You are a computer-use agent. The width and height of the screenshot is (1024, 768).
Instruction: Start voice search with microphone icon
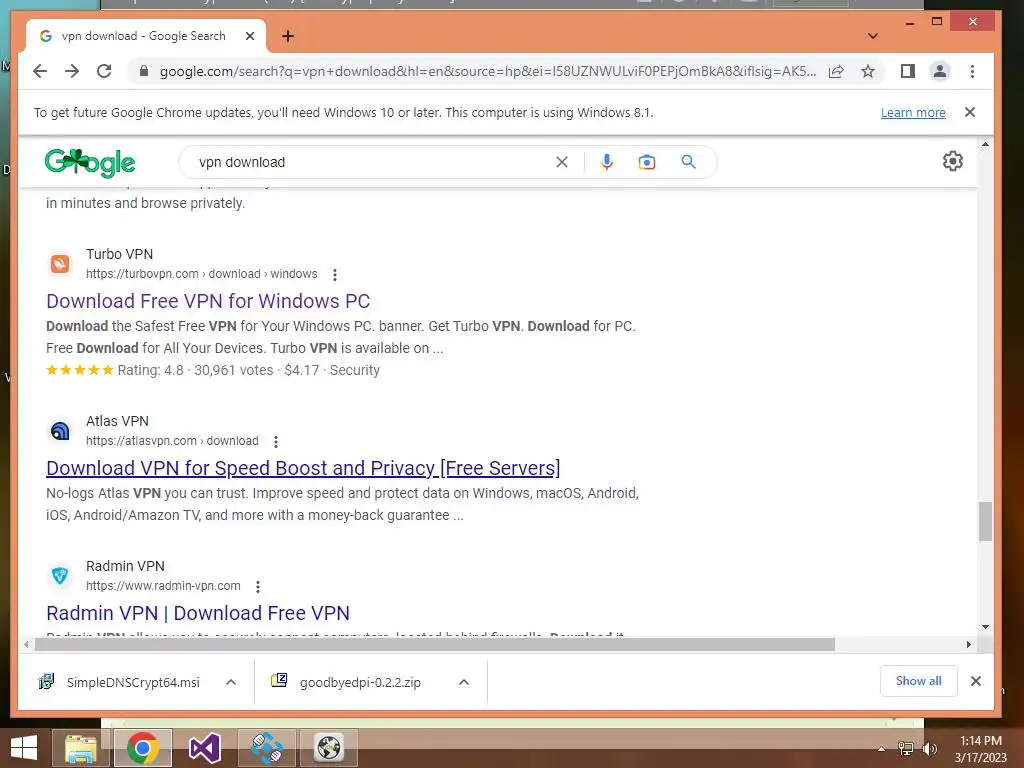[607, 162]
